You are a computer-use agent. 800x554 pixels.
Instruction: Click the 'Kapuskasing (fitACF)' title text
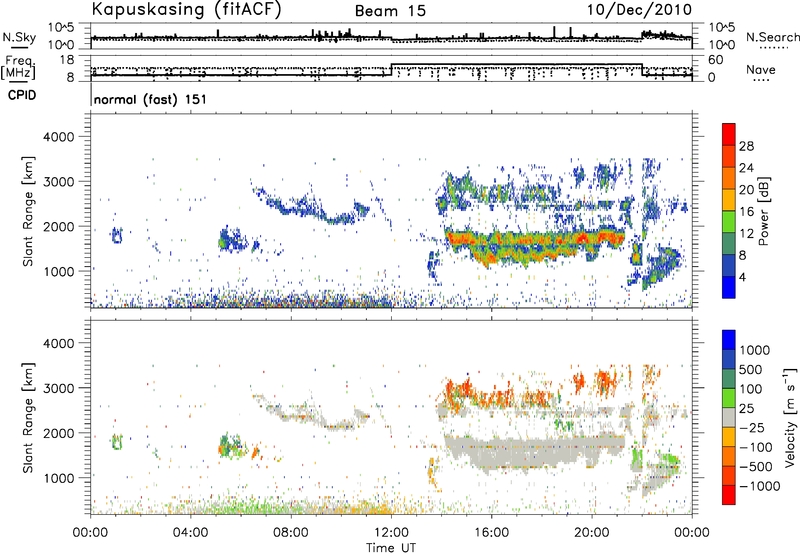point(186,9)
